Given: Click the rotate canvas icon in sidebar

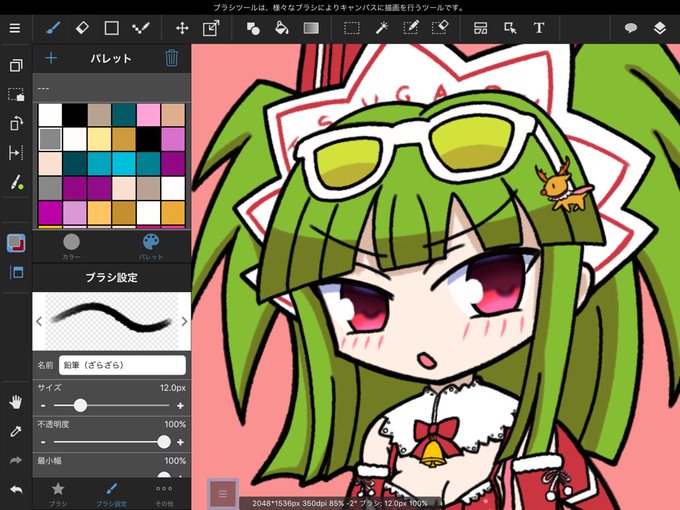Looking at the screenshot, I should 16,124.
